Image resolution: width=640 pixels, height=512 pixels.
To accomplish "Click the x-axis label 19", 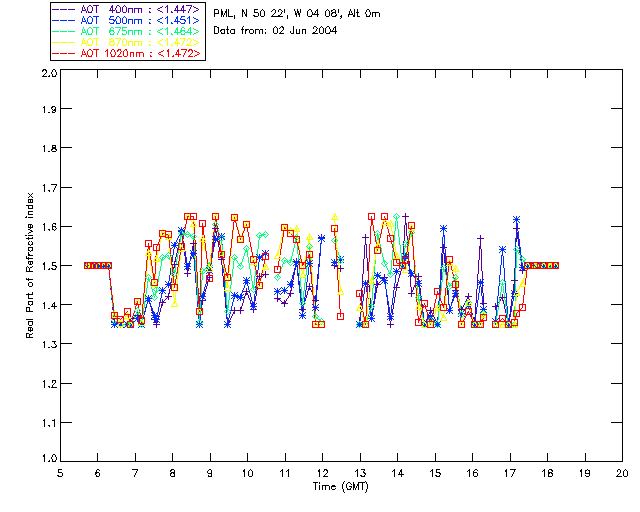I will [x=585, y=473].
